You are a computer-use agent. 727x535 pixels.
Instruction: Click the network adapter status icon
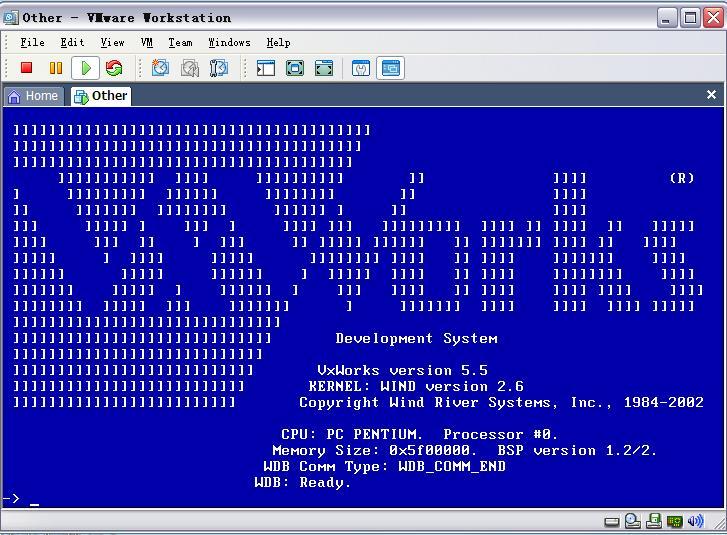pos(675,522)
